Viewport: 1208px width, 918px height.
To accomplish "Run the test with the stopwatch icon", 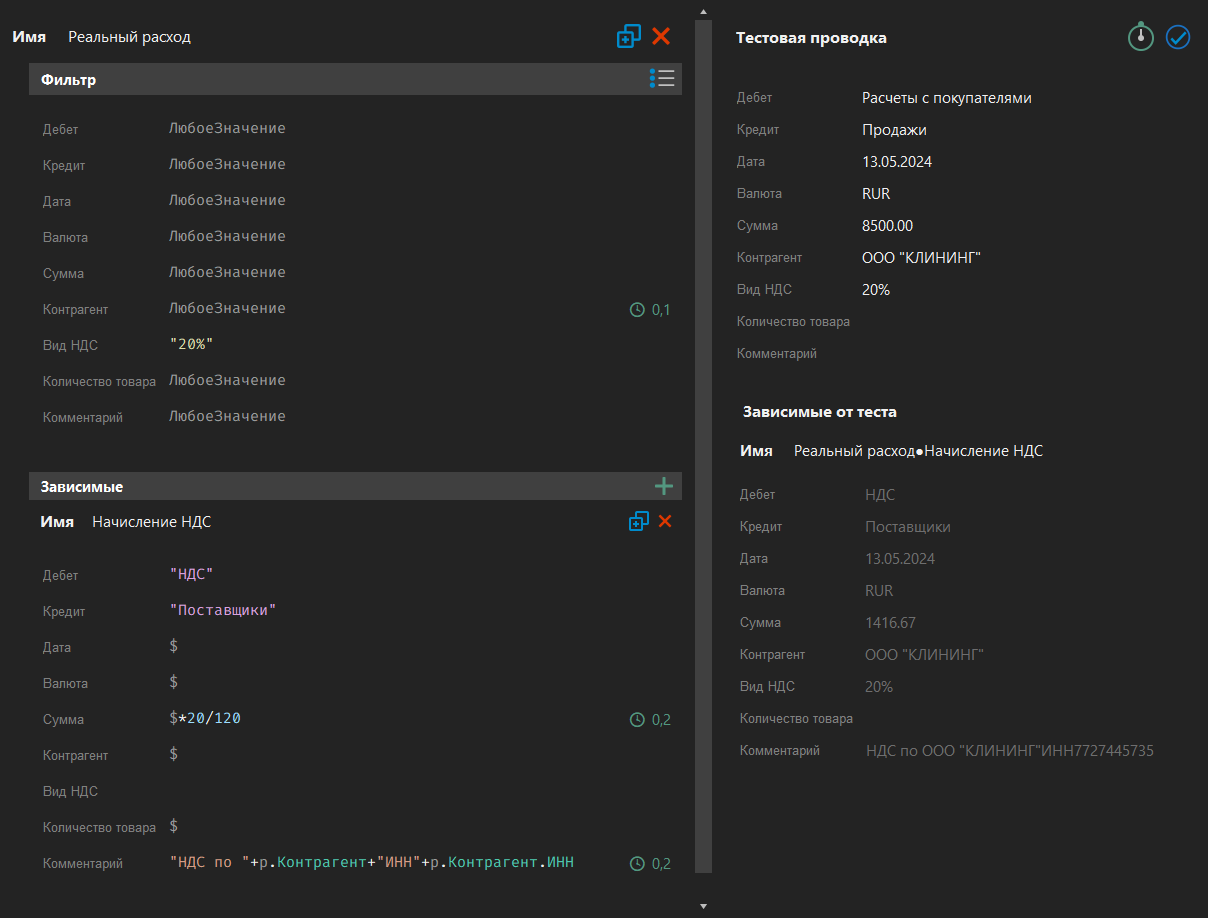I will coord(1140,37).
